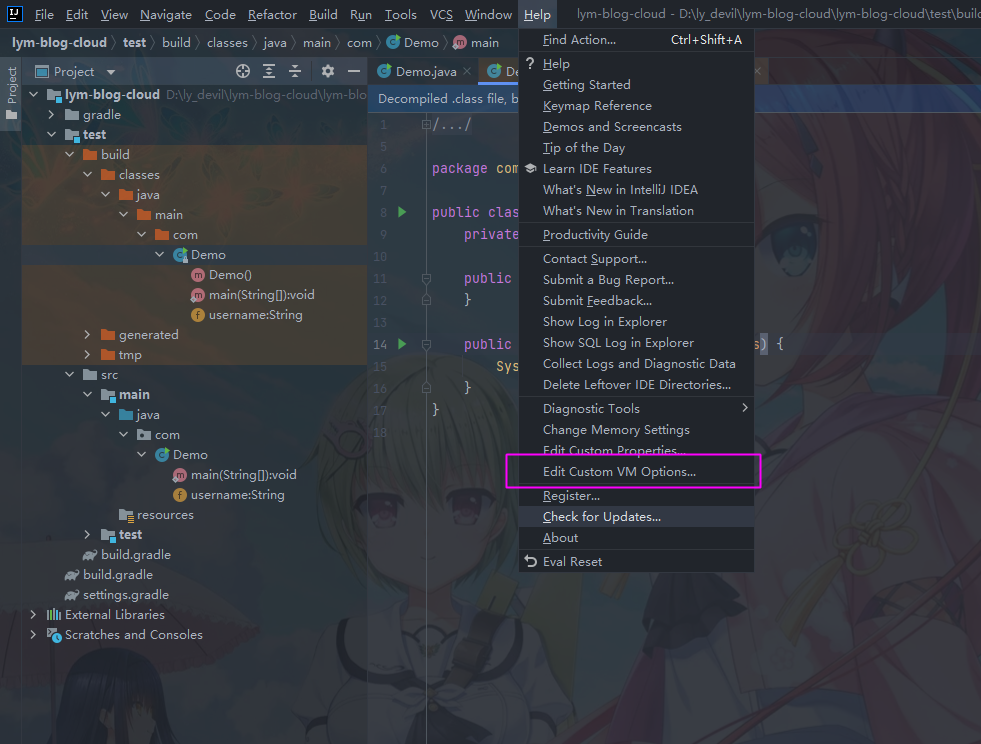Open build.gradle inside test module
Screen dimensions: 981x744
(x=127, y=555)
